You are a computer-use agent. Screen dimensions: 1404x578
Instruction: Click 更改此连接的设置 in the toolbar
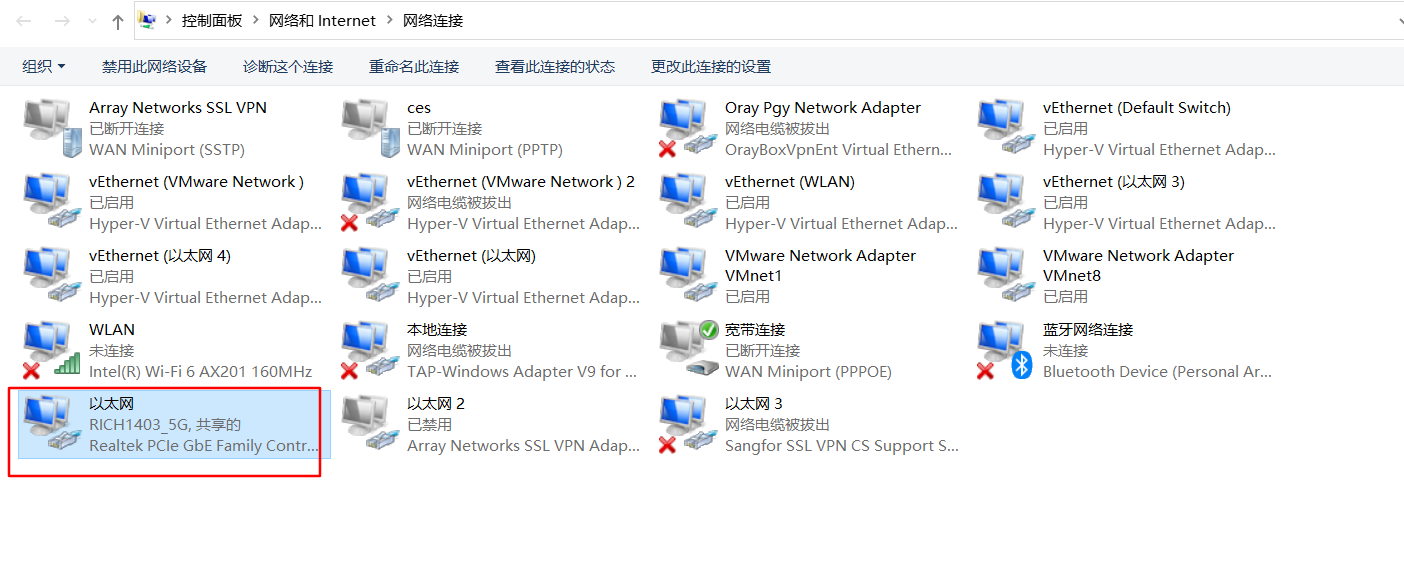711,67
